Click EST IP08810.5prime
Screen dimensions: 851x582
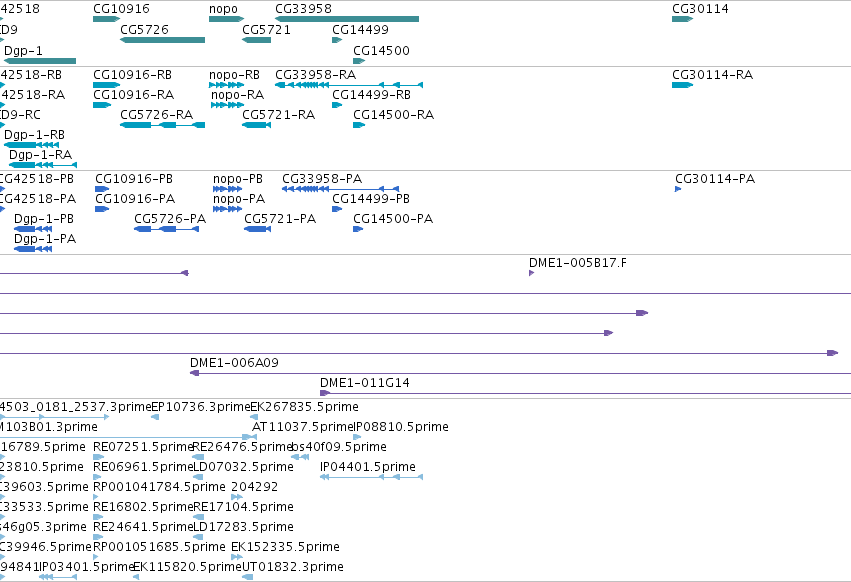pos(357,437)
